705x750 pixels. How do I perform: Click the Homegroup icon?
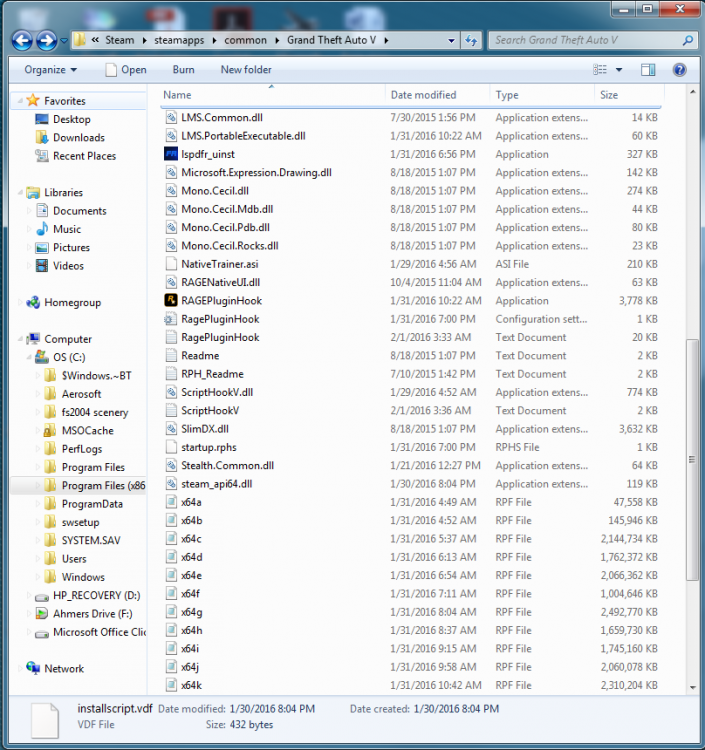[33, 302]
